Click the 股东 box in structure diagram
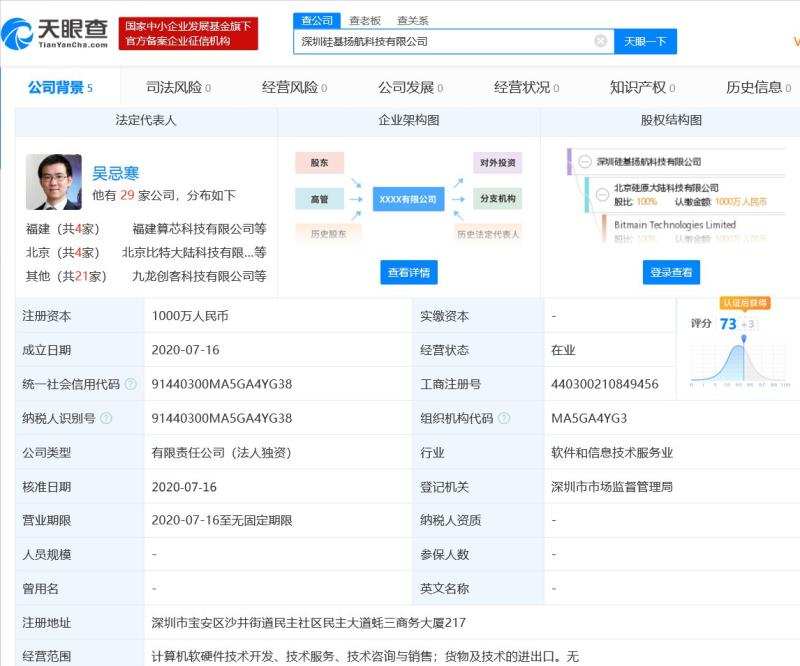800x666 pixels. click(319, 162)
